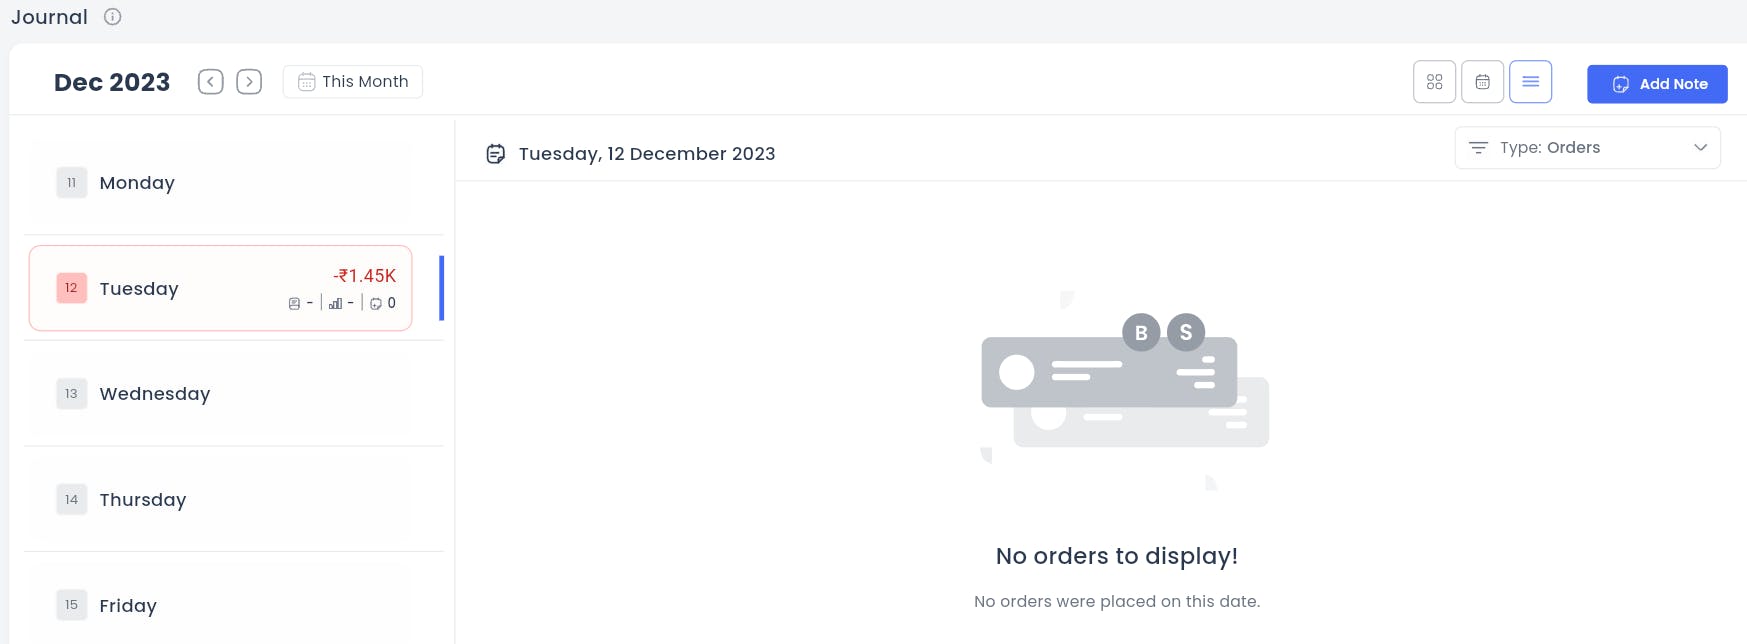Click the dropdown chevron of Type filter
This screenshot has height=644, width=1747.
(1700, 148)
